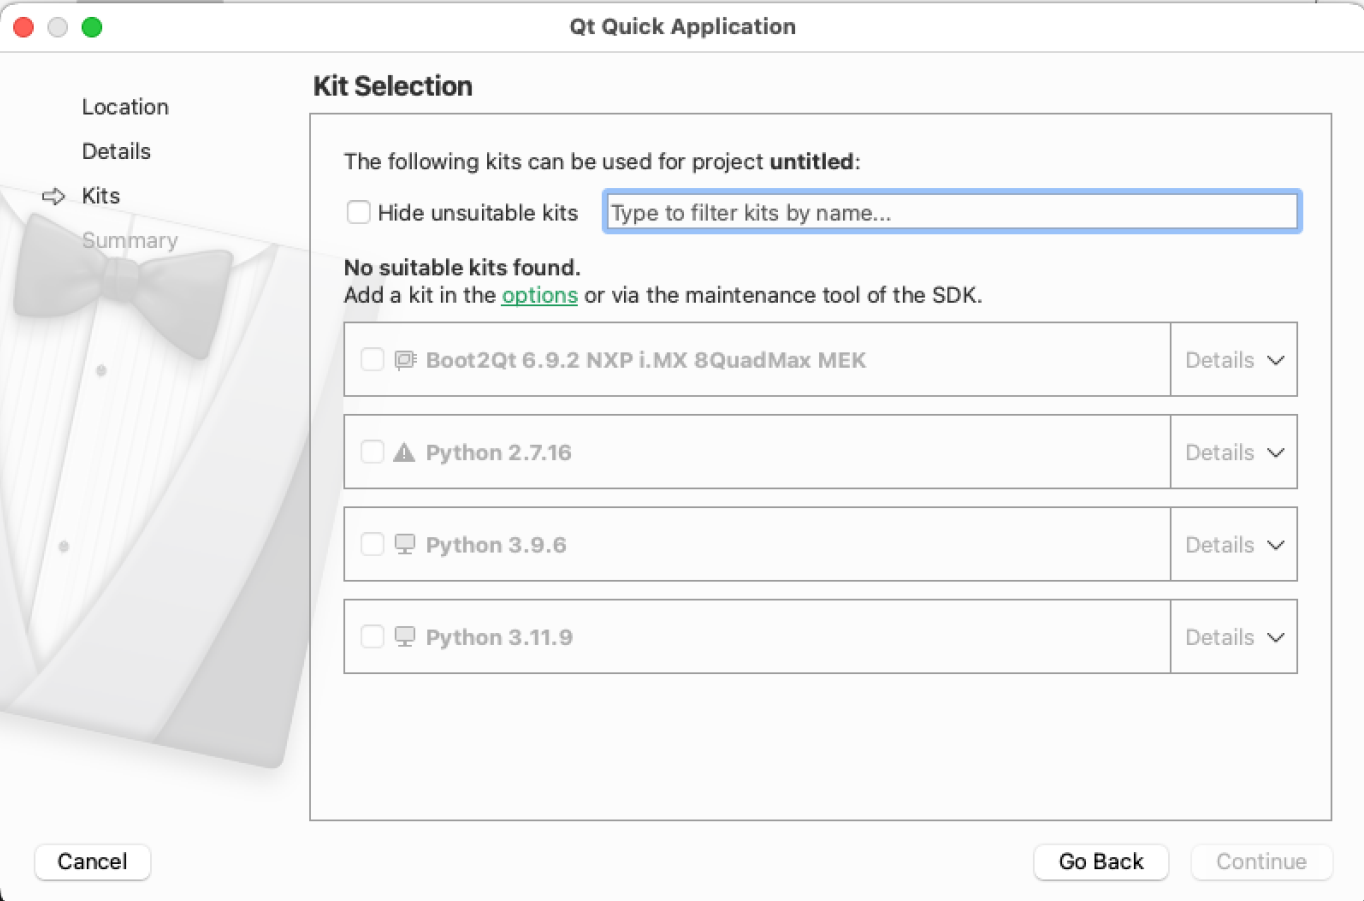
Task: Click the arrow icon next to Kits step
Action: click(53, 196)
